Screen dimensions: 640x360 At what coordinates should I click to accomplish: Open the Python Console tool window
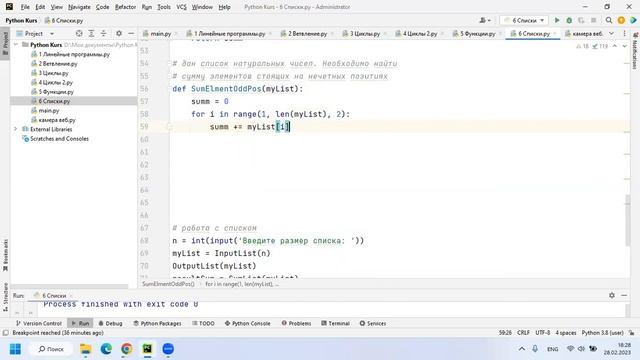[247, 323]
